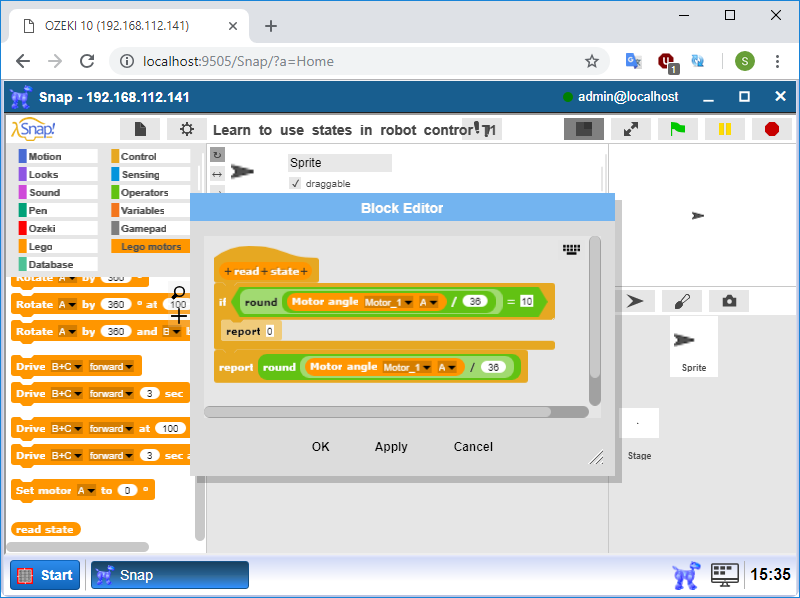Open the A port dropdown in the bottom report block

[x=447, y=367]
